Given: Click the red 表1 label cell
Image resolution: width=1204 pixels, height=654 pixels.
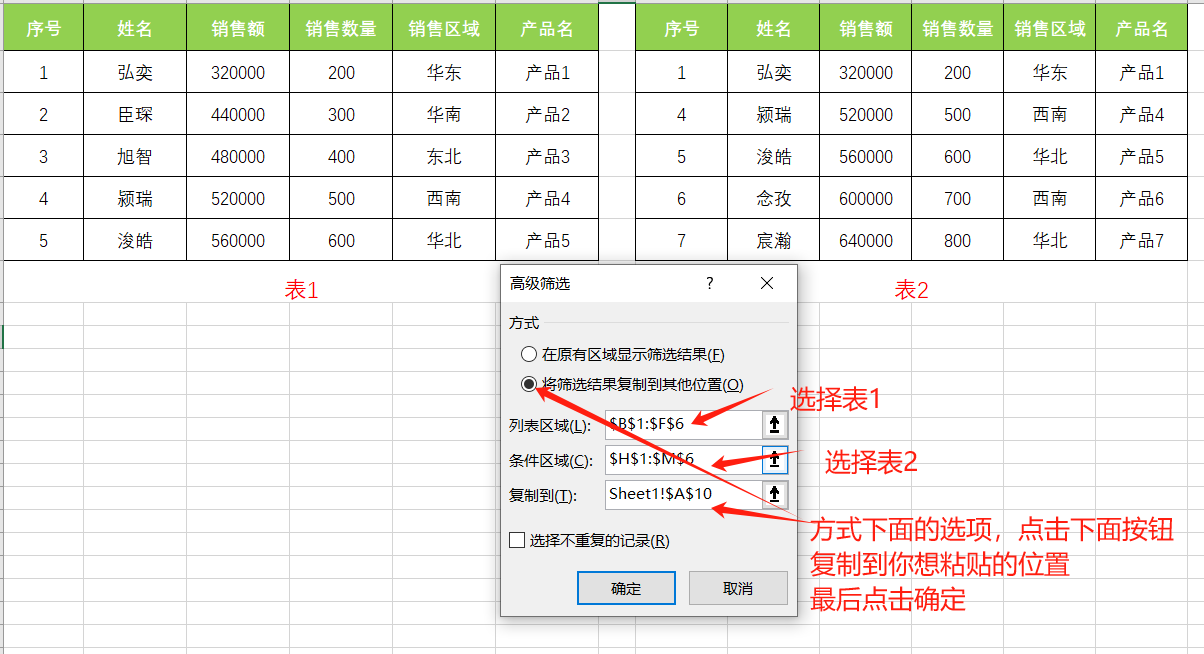Looking at the screenshot, I should [301, 290].
